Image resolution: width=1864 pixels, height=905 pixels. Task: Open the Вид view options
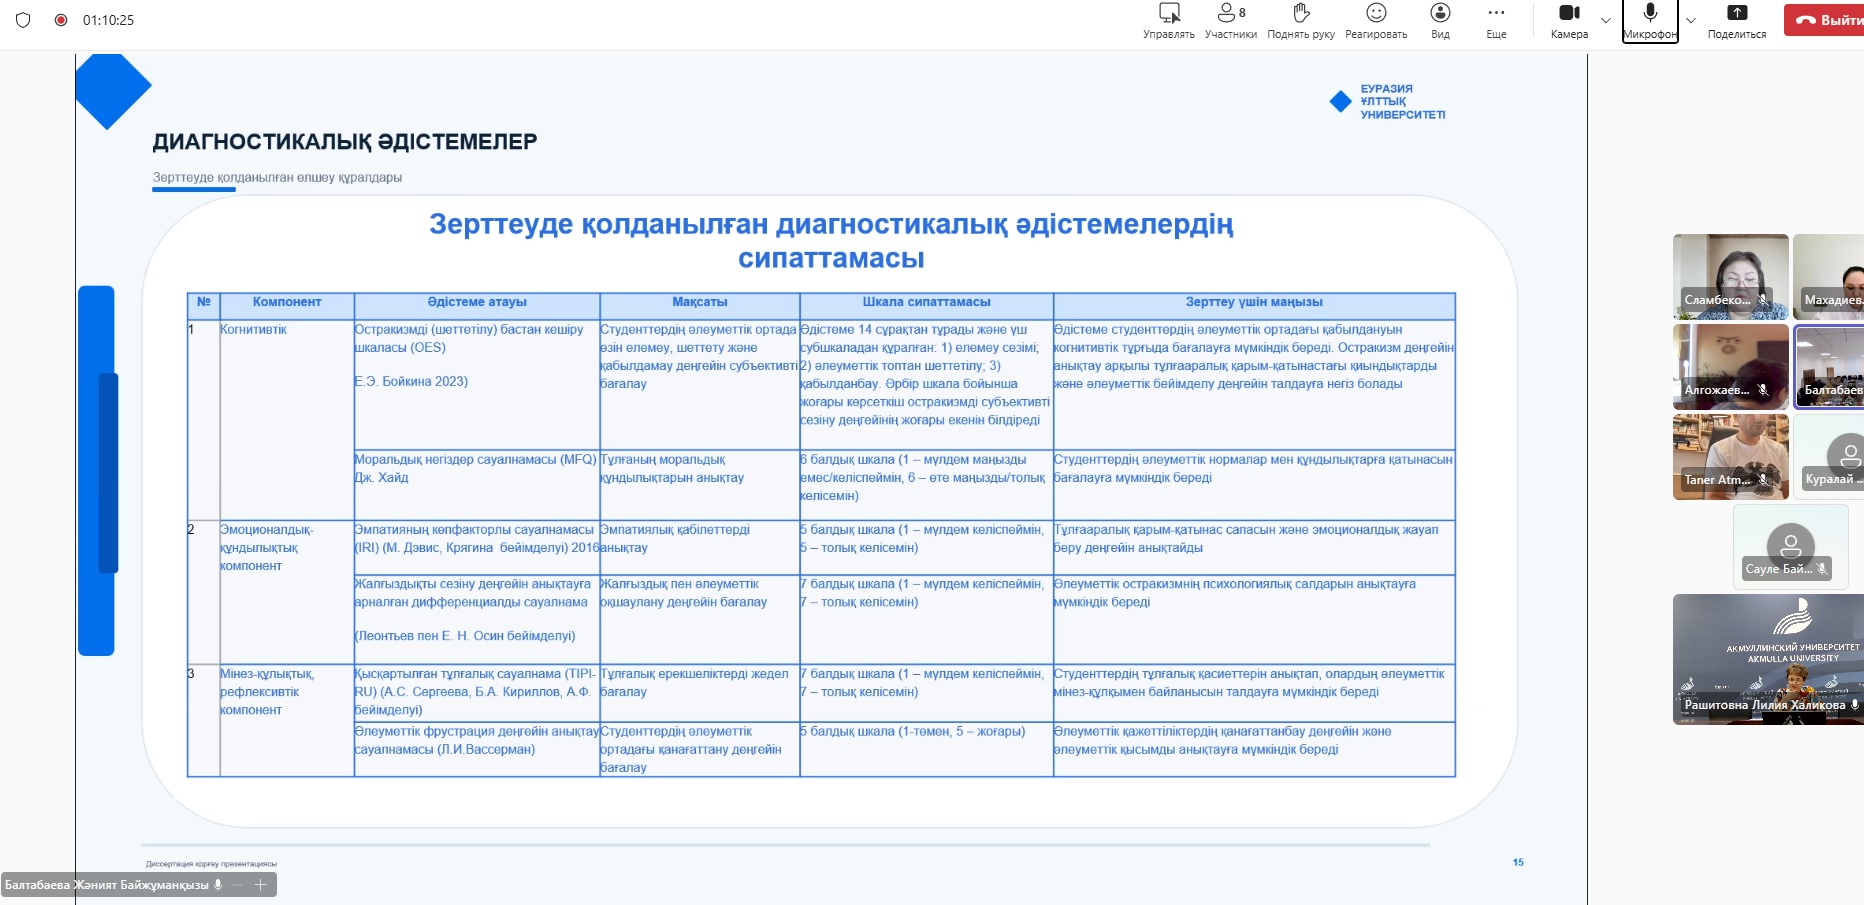1440,21
